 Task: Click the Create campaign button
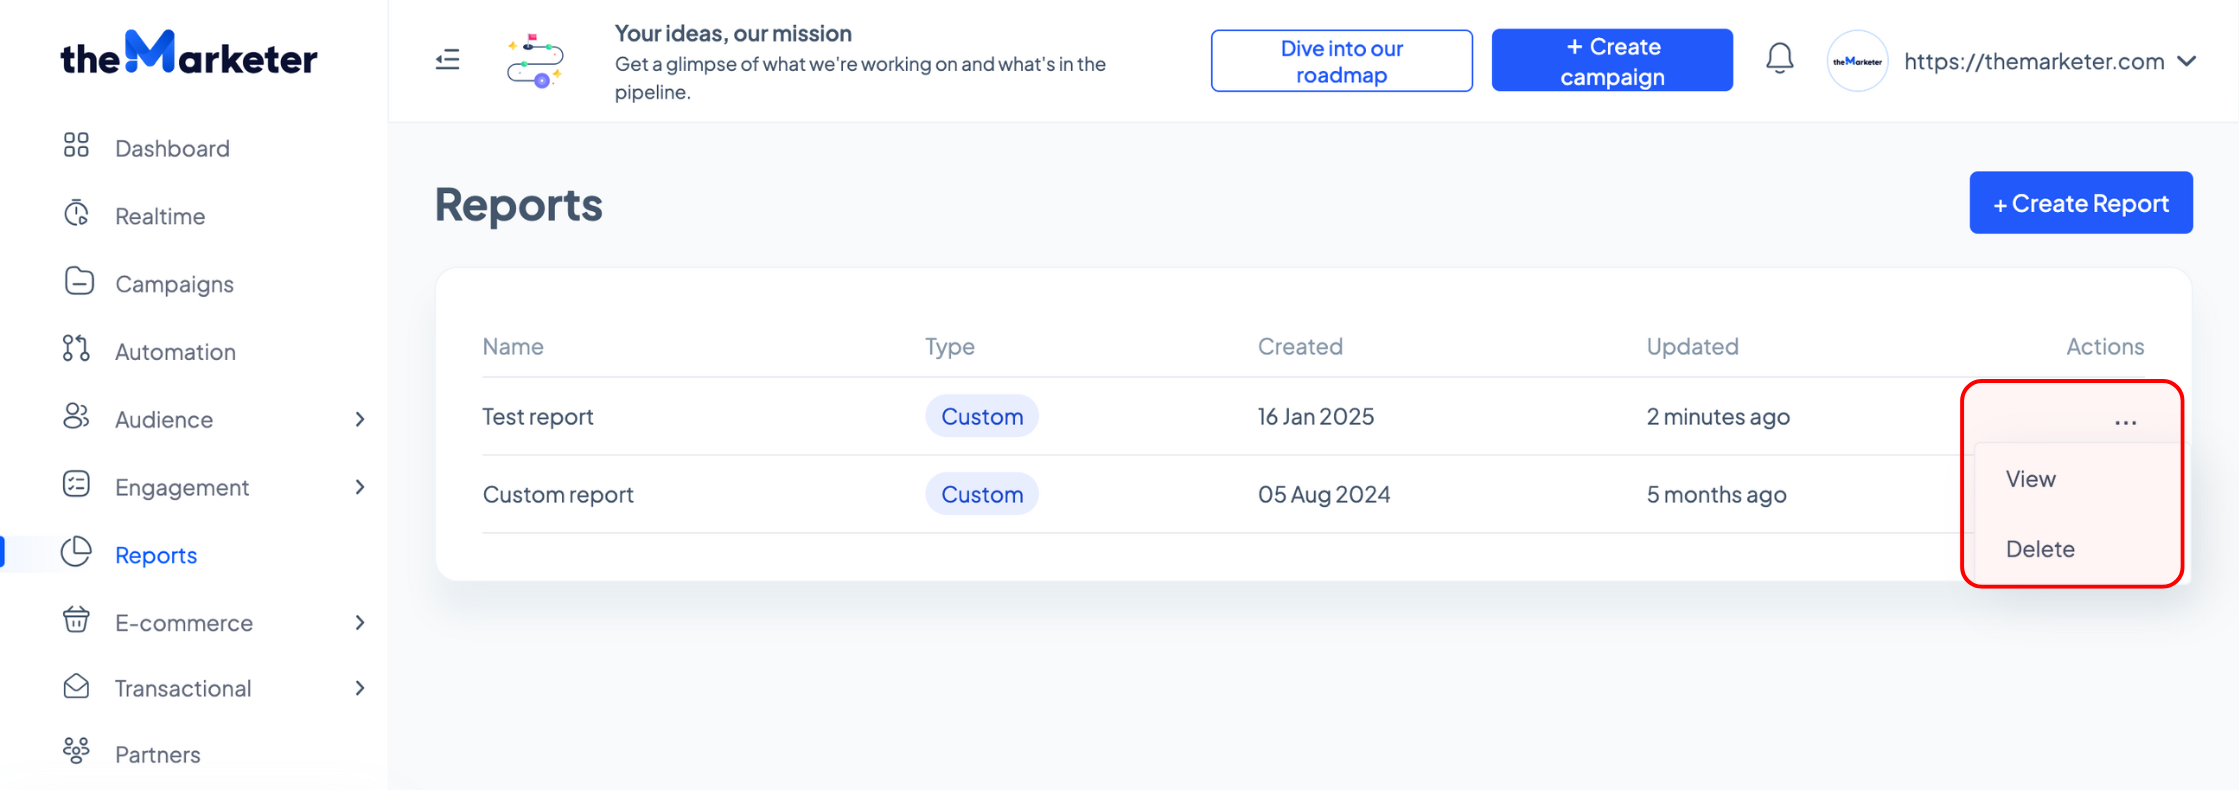[1612, 61]
